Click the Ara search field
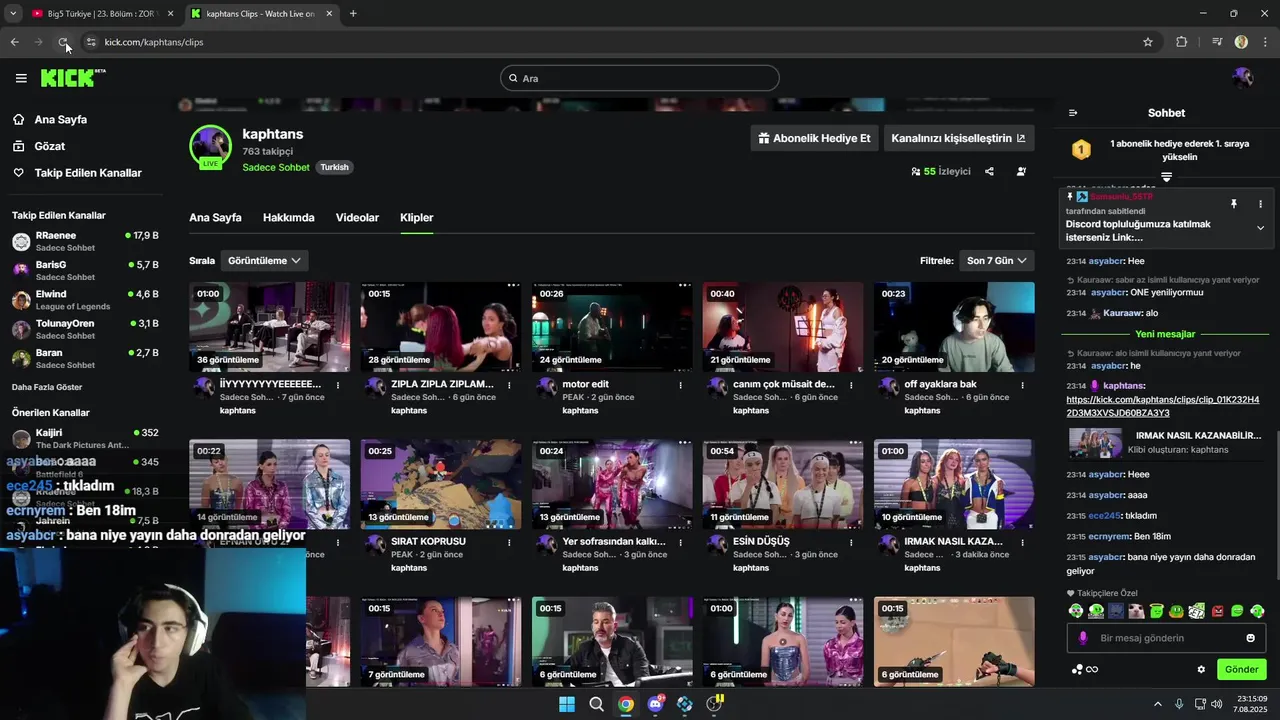This screenshot has height=720, width=1280. click(x=640, y=78)
